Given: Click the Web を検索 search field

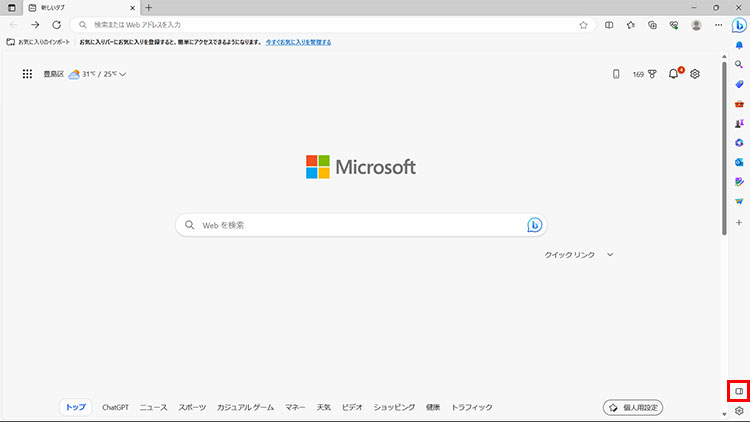Looking at the screenshot, I should (x=350, y=225).
